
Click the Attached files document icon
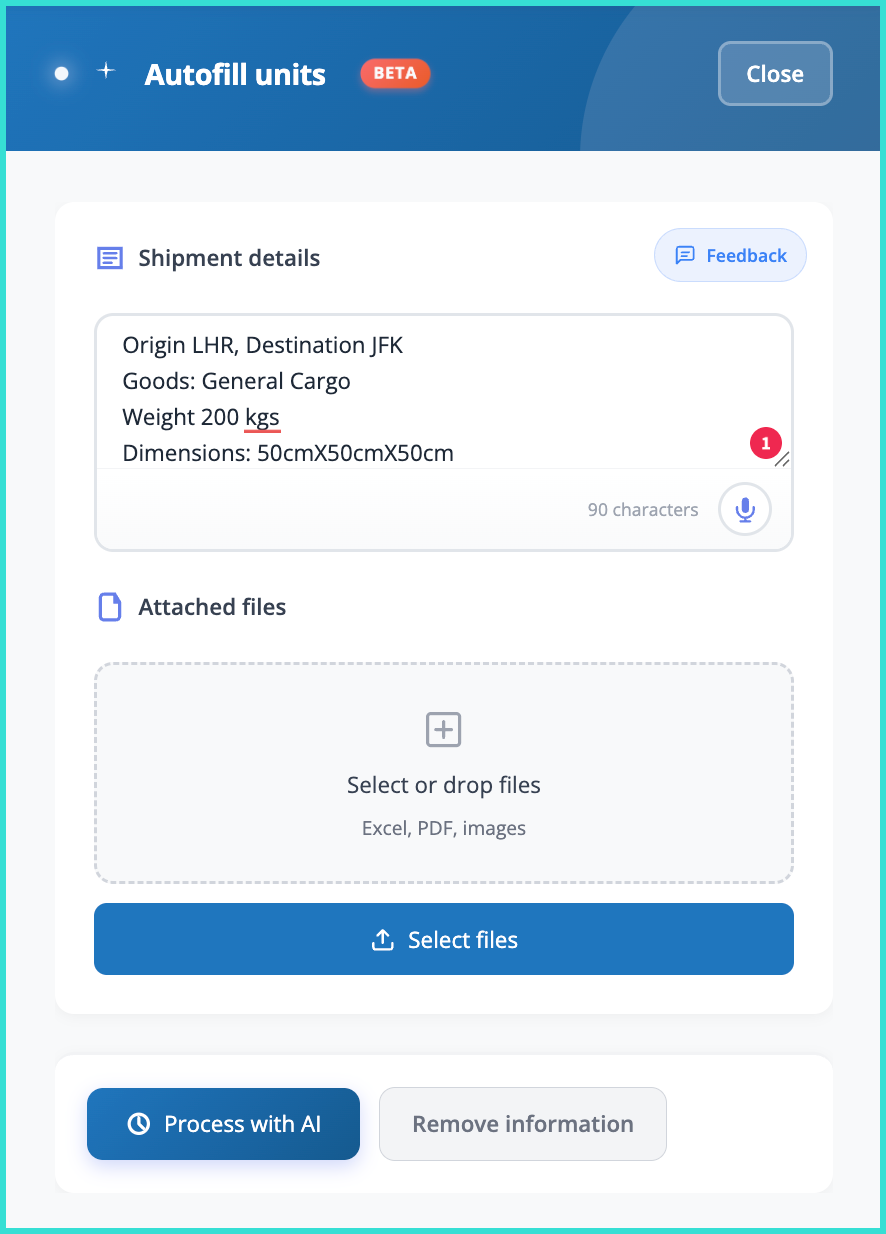[109, 607]
